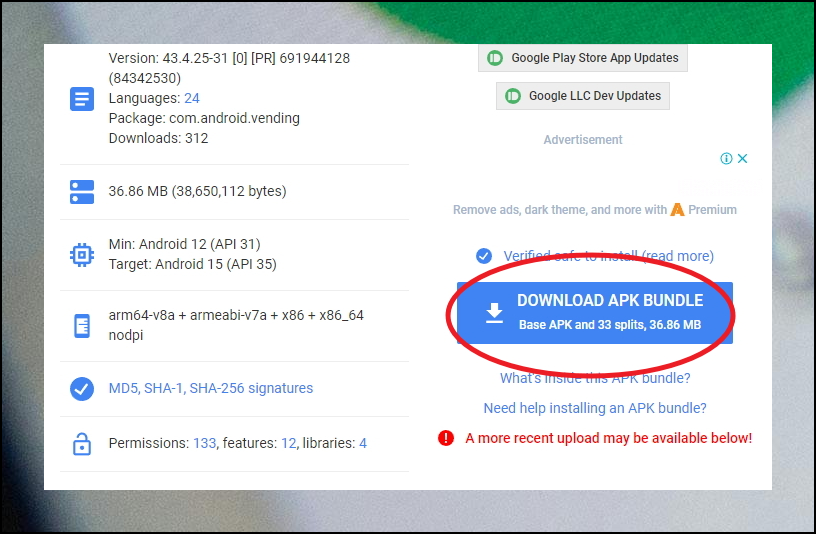Click the red warning exclamation icon
Viewport: 816px width, 534px height.
click(446, 438)
